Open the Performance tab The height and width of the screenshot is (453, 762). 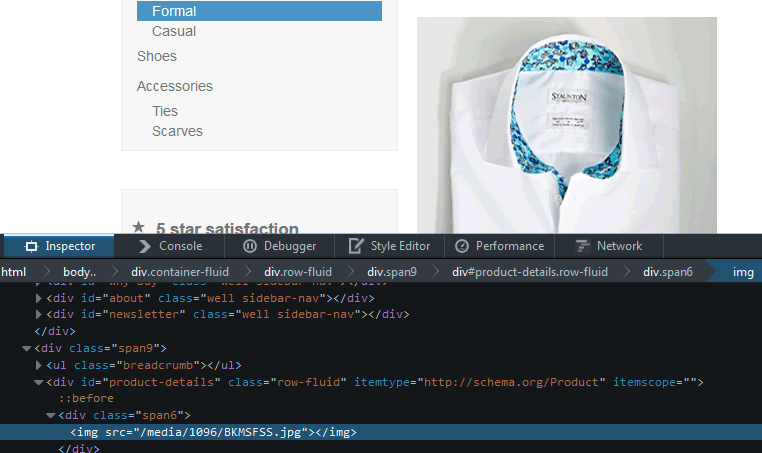[500, 246]
